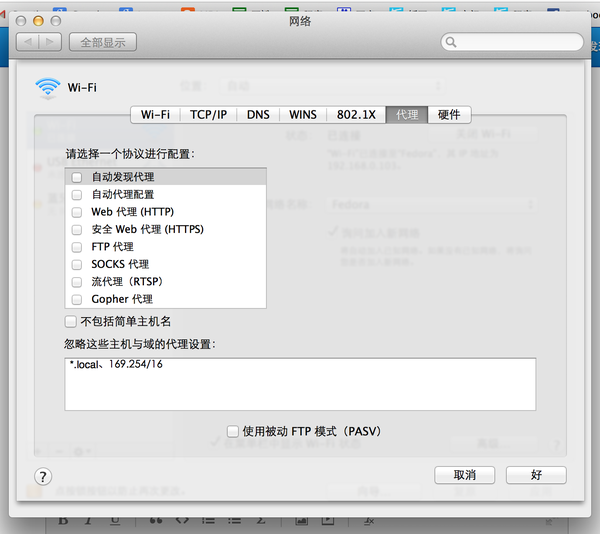Select the 802.1X tab

(356, 115)
